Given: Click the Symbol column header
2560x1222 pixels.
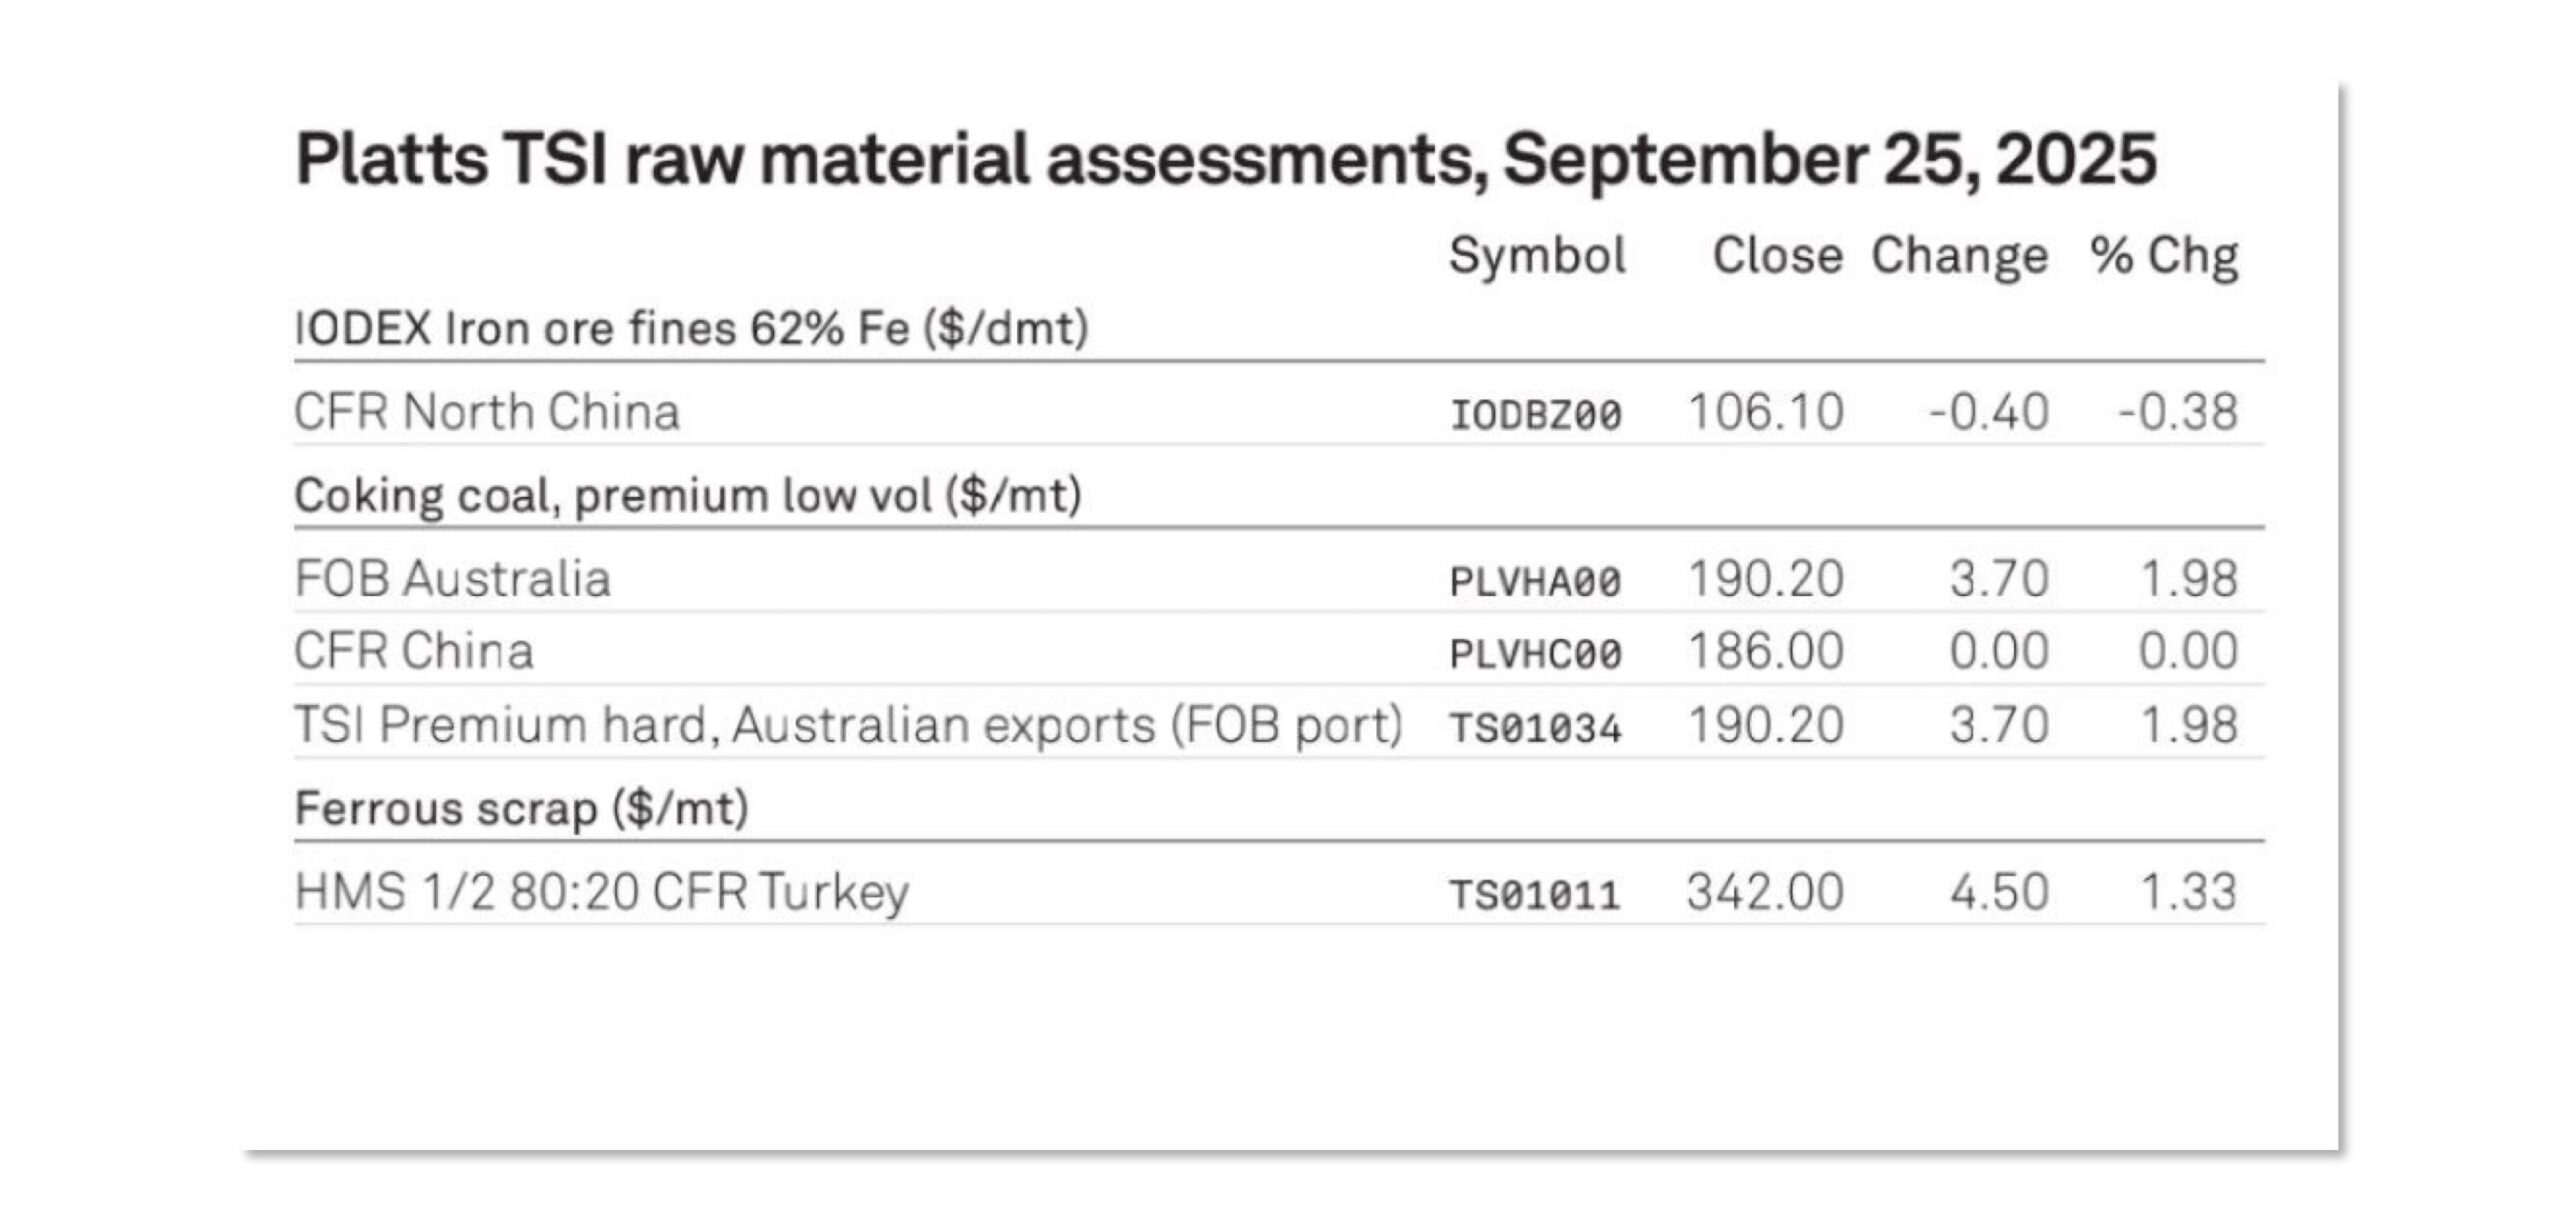Looking at the screenshot, I should (x=1537, y=256).
